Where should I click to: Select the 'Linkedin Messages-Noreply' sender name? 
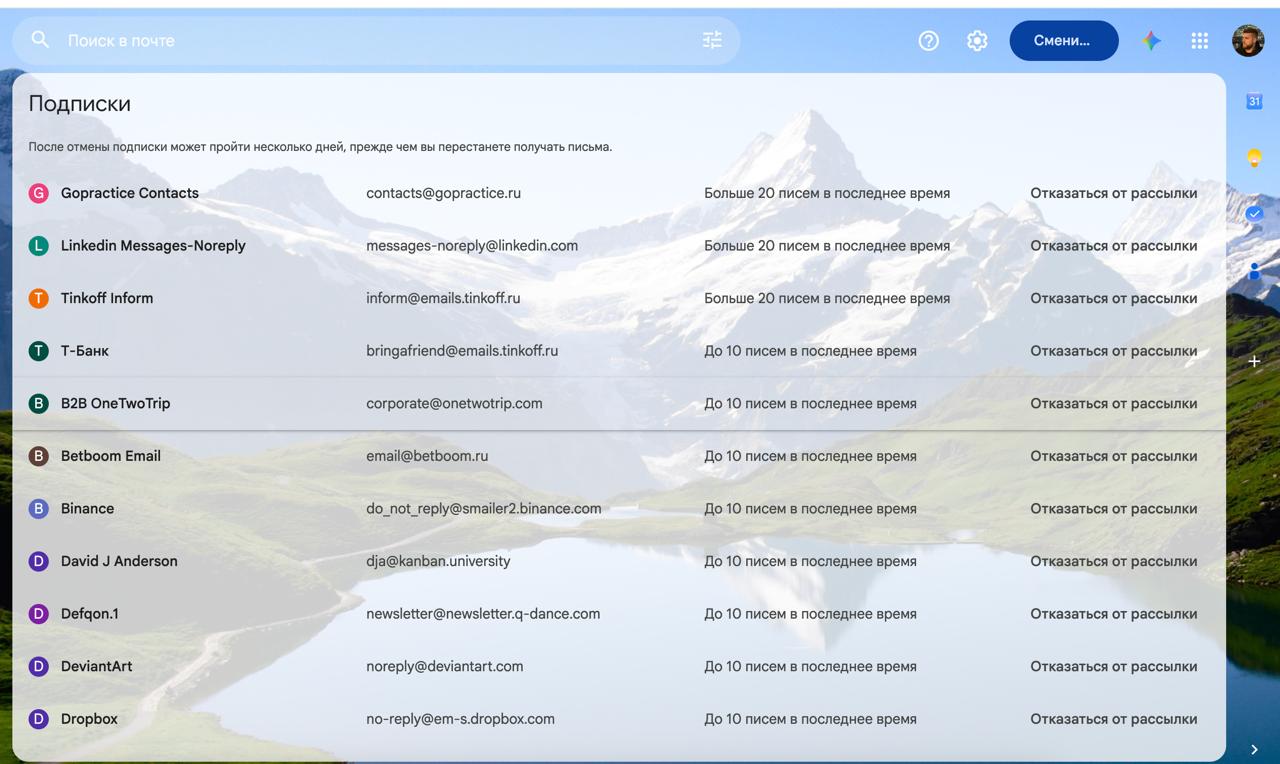click(153, 246)
